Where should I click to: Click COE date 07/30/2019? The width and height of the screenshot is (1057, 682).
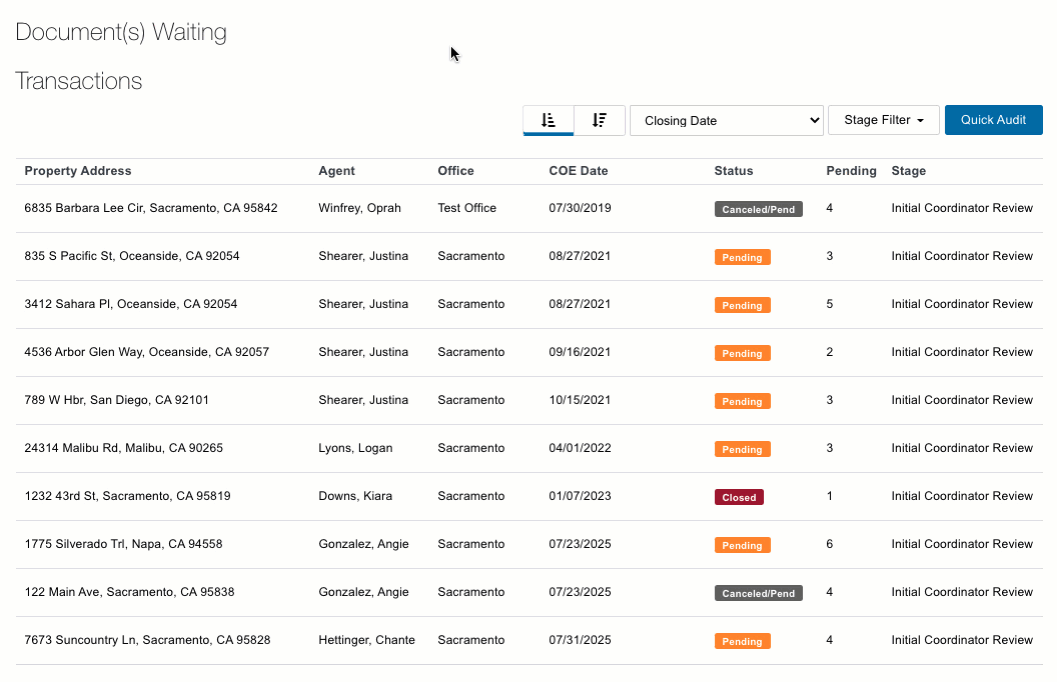(580, 208)
